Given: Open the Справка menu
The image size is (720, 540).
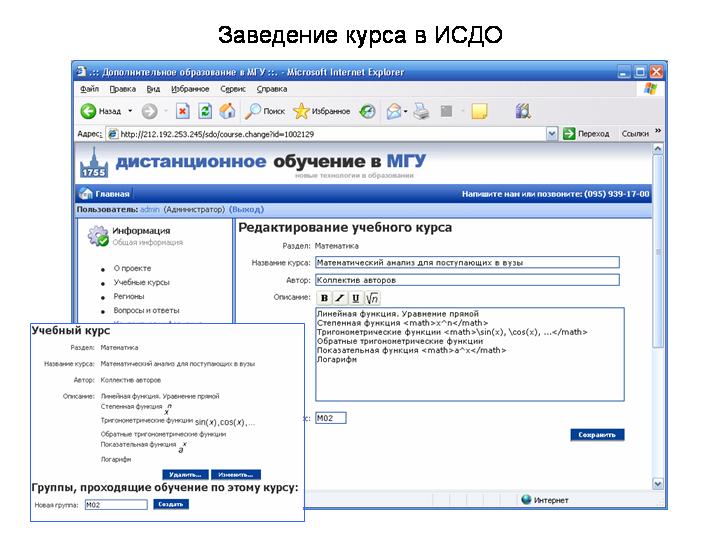Looking at the screenshot, I should click(272, 89).
